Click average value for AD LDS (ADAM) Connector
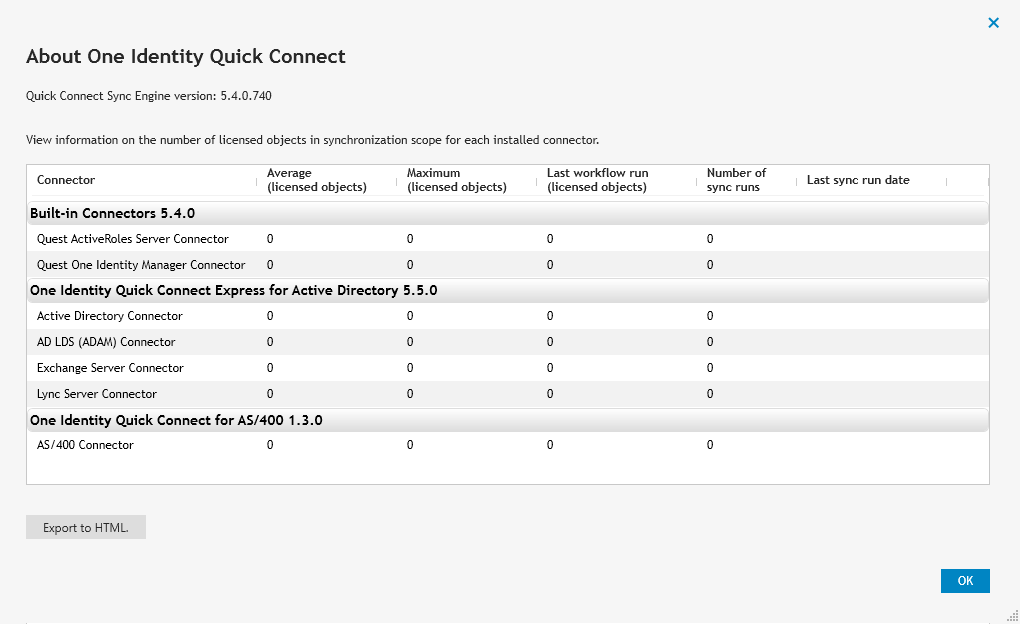 (270, 342)
